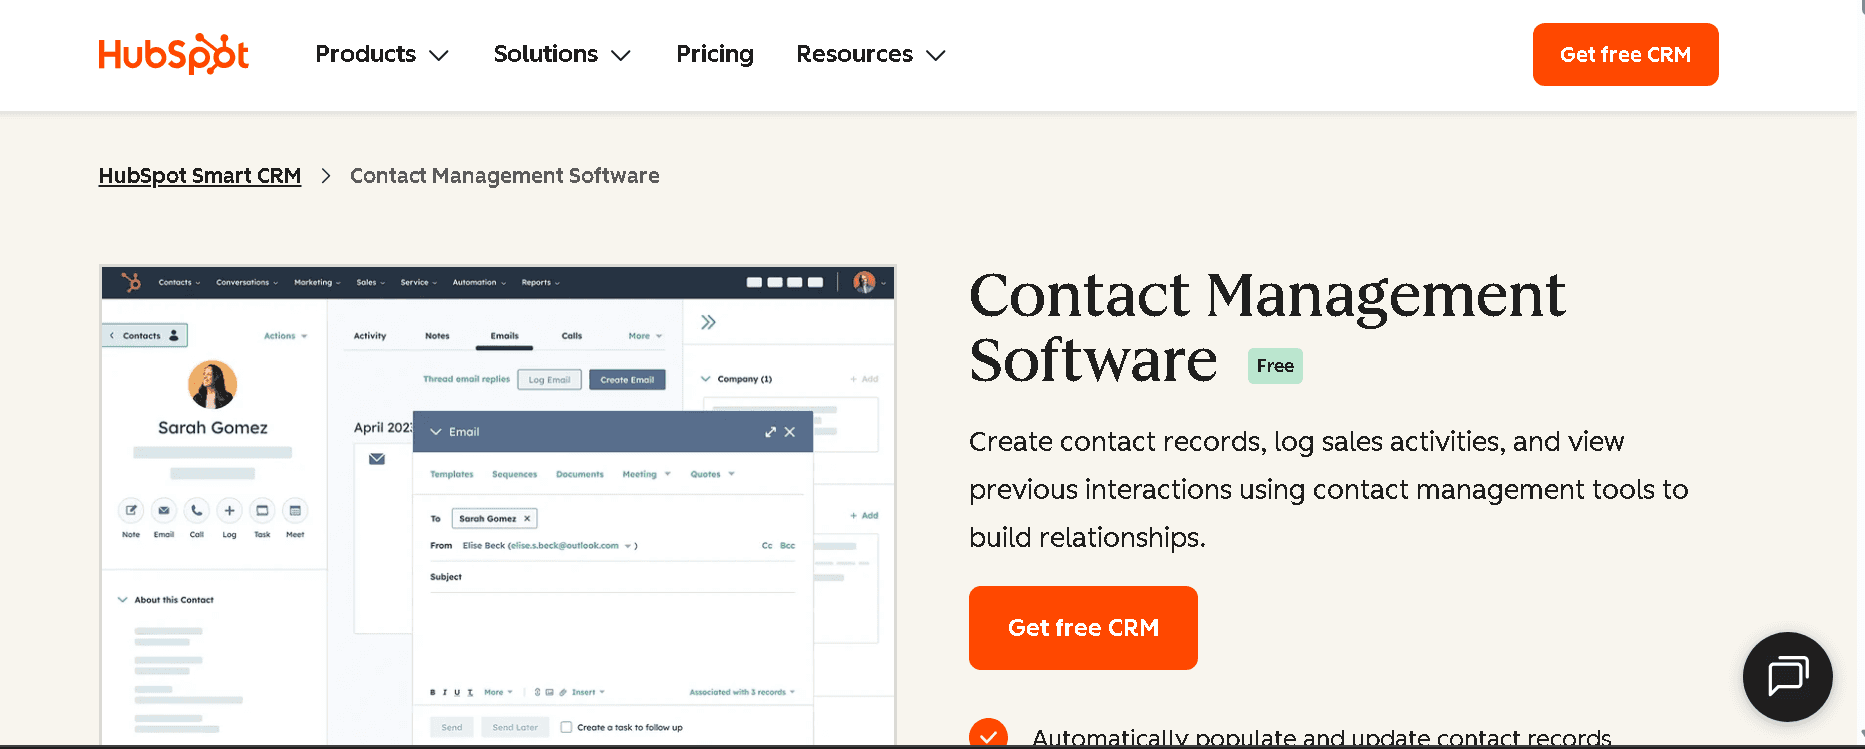Image resolution: width=1865 pixels, height=749 pixels.
Task: Open the Resources dropdown menu
Action: tap(871, 54)
